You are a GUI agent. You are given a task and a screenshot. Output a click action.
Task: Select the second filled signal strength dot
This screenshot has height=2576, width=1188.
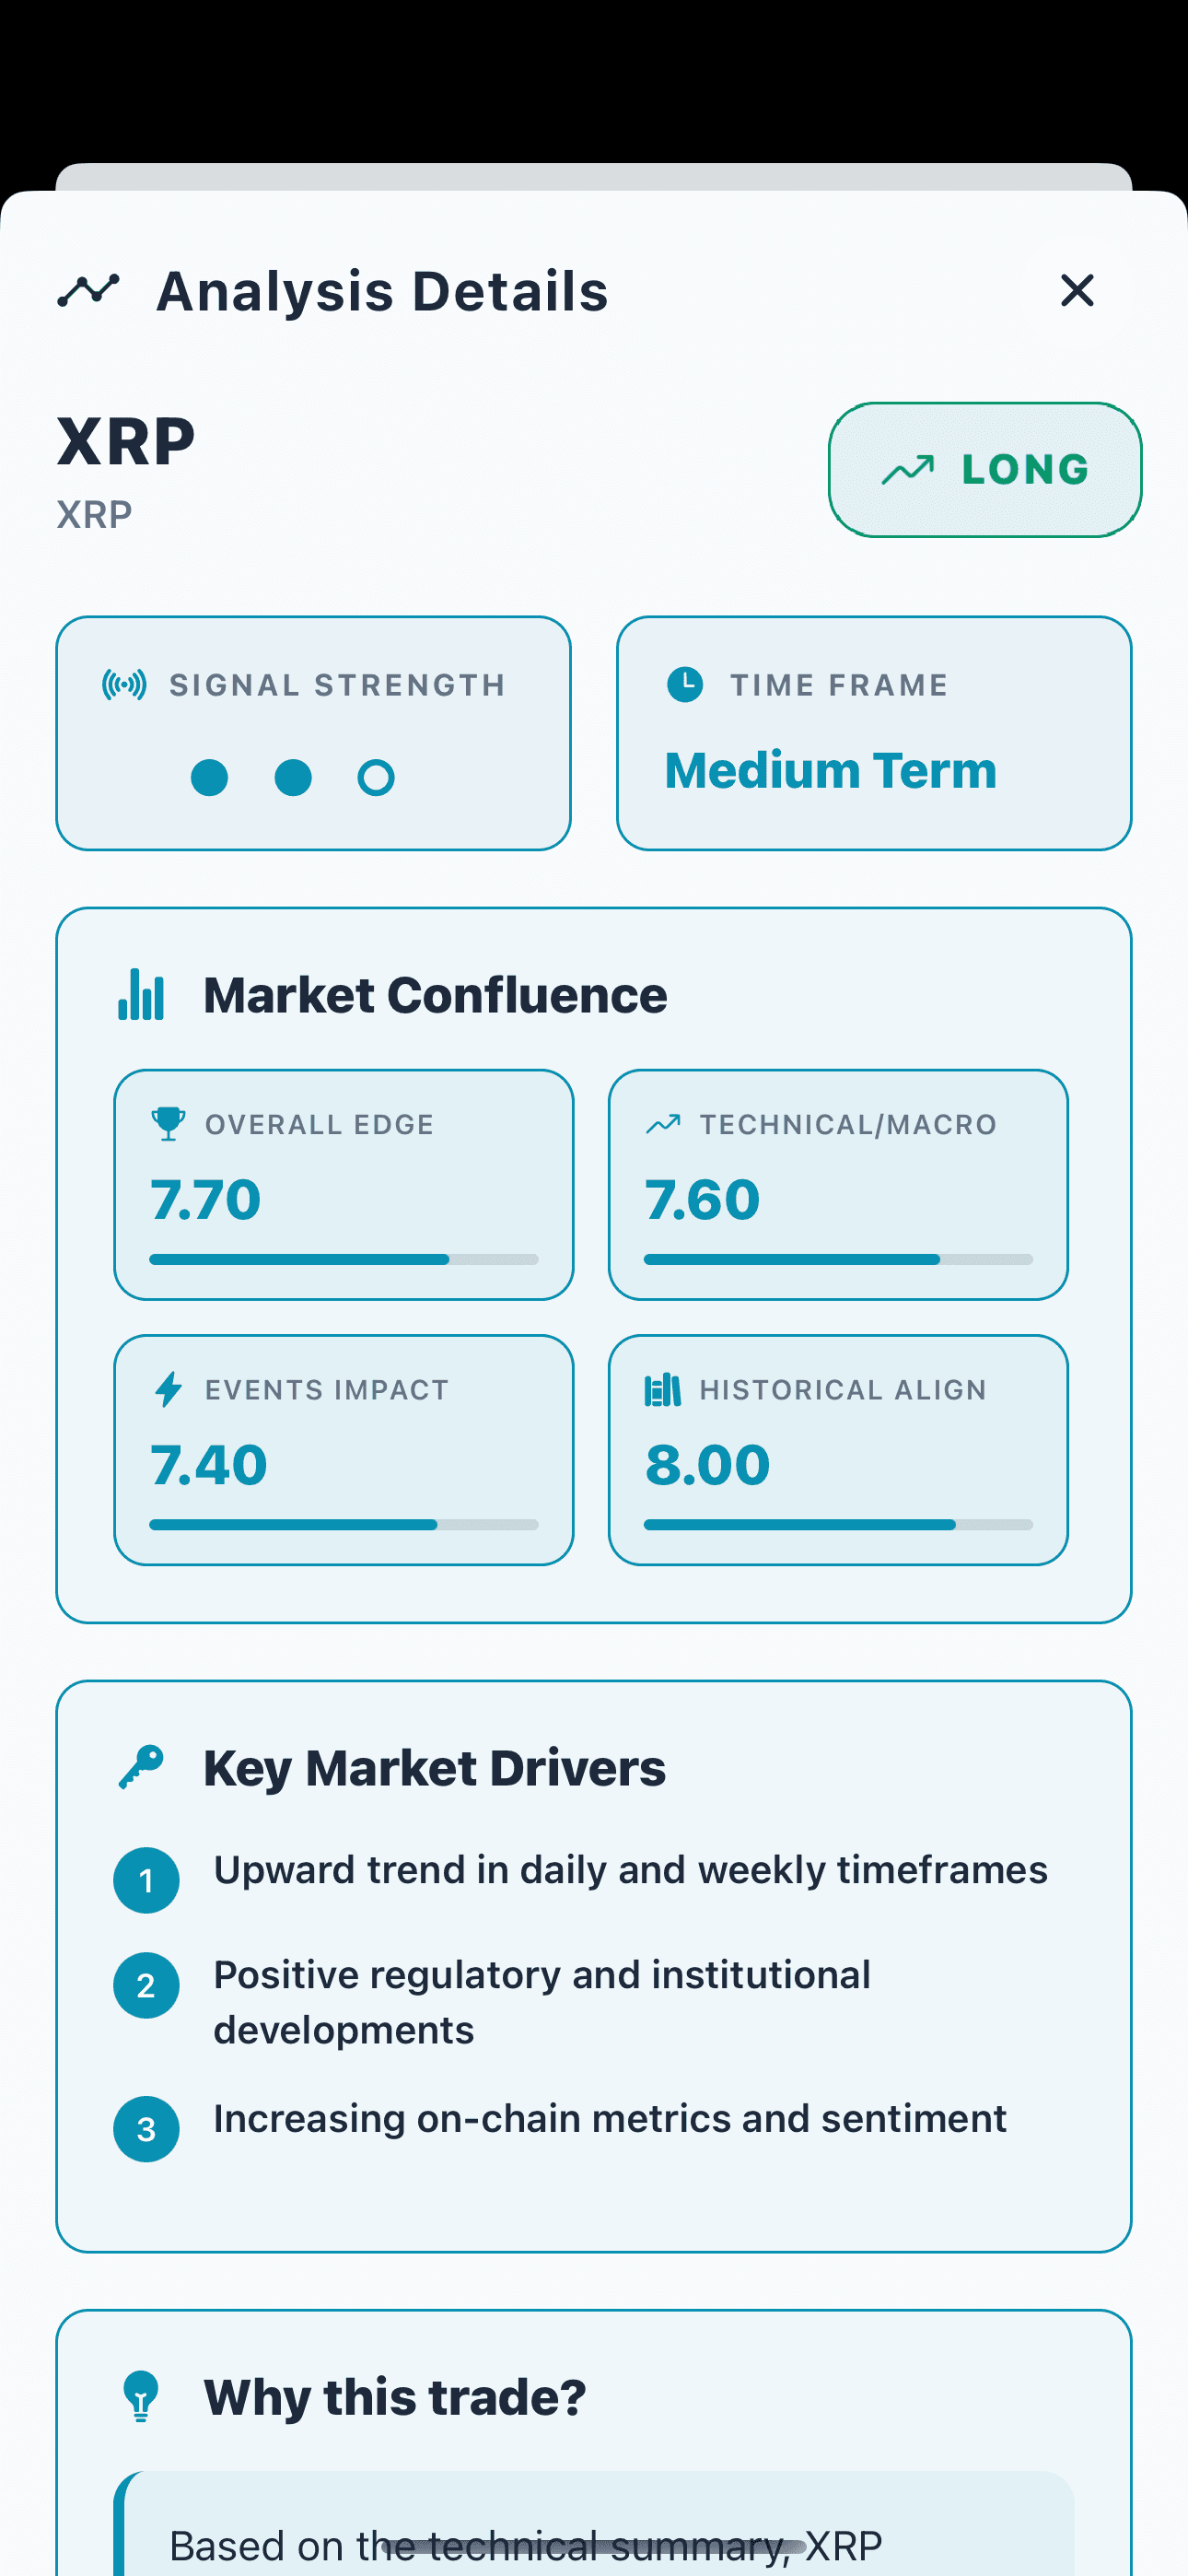pyautogui.click(x=293, y=778)
